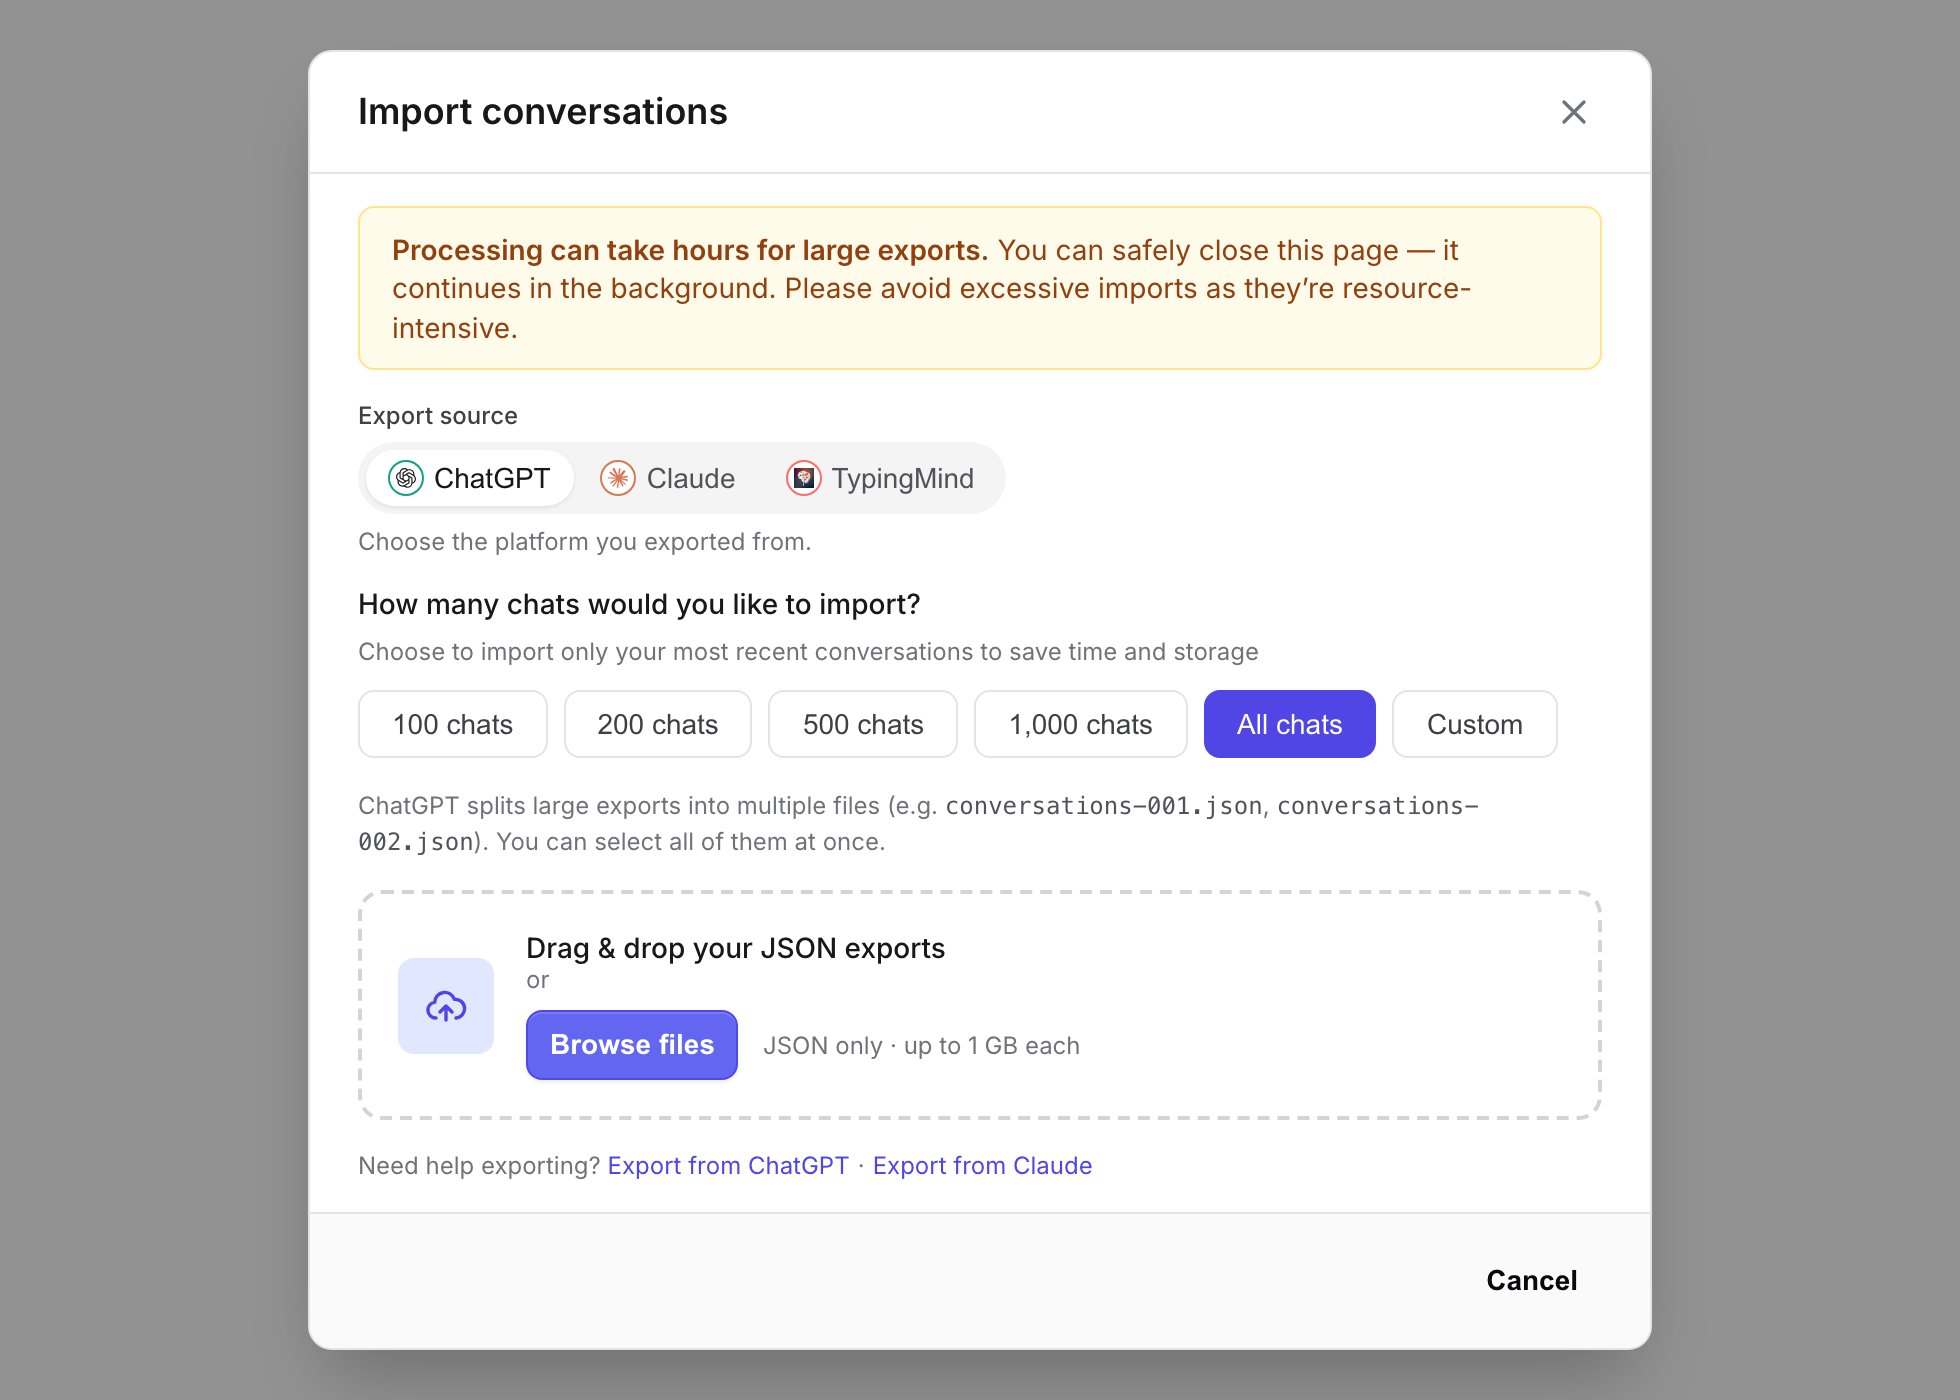
Task: Click the 'Drag & drop your JSON exports' text
Action: (735, 948)
